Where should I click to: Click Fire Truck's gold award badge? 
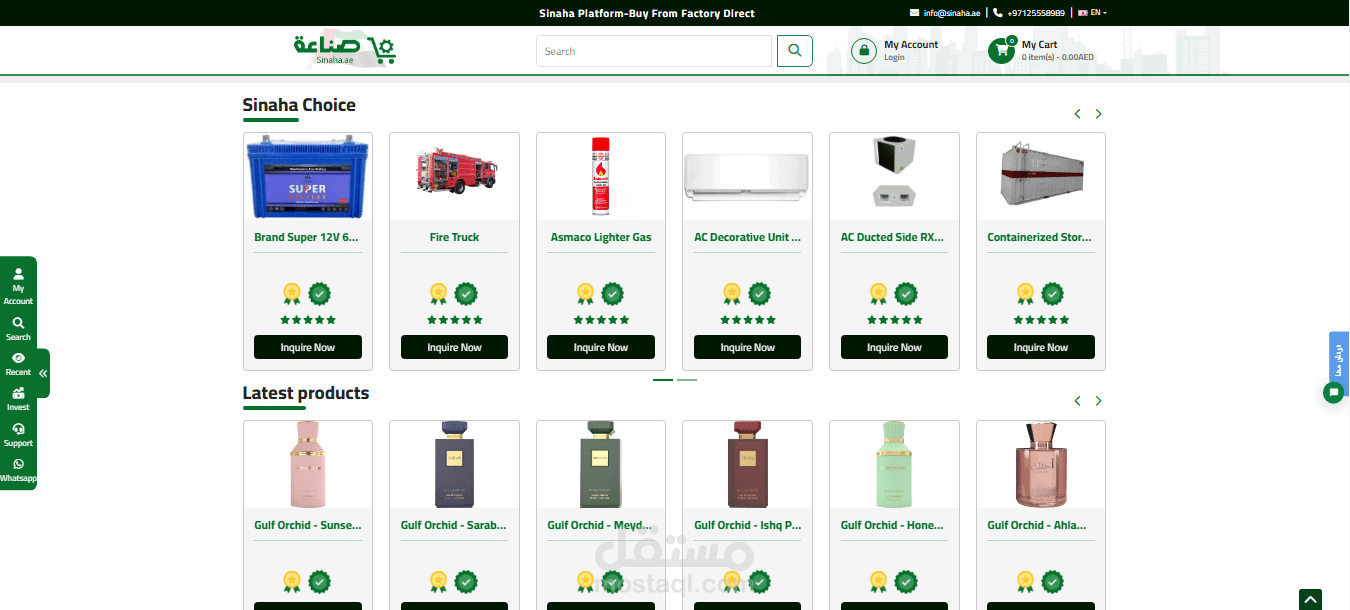point(438,293)
